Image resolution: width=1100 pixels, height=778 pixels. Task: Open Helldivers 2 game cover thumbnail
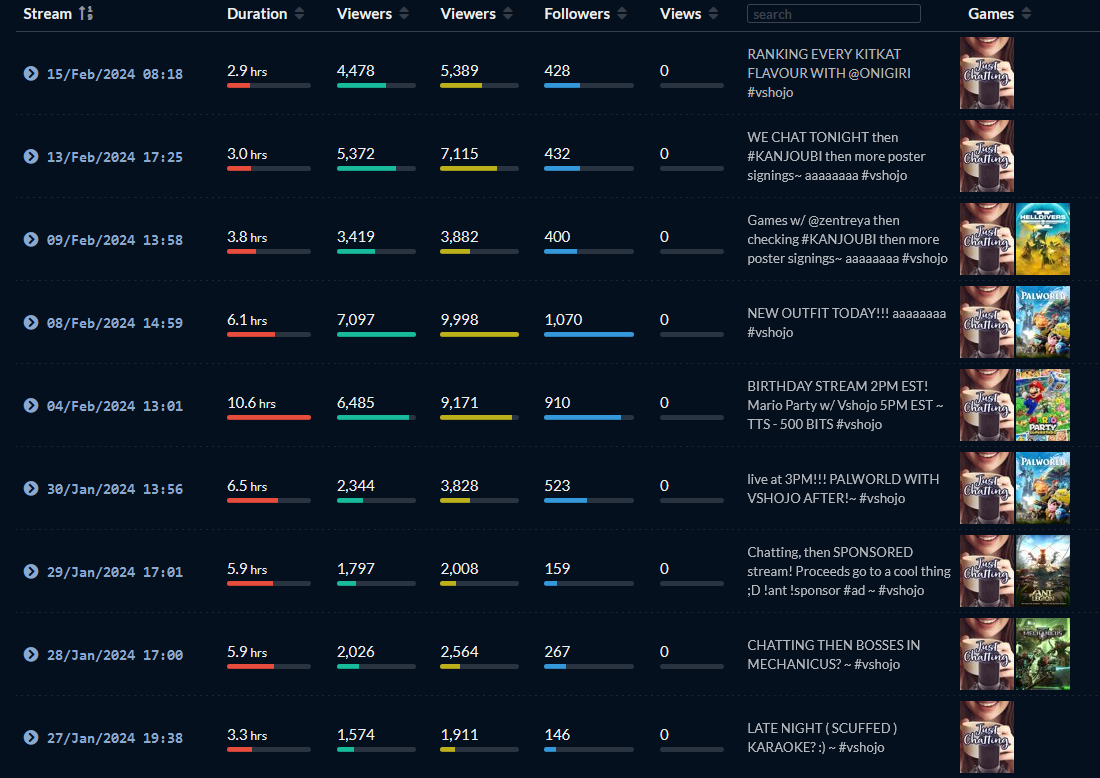click(x=1042, y=239)
